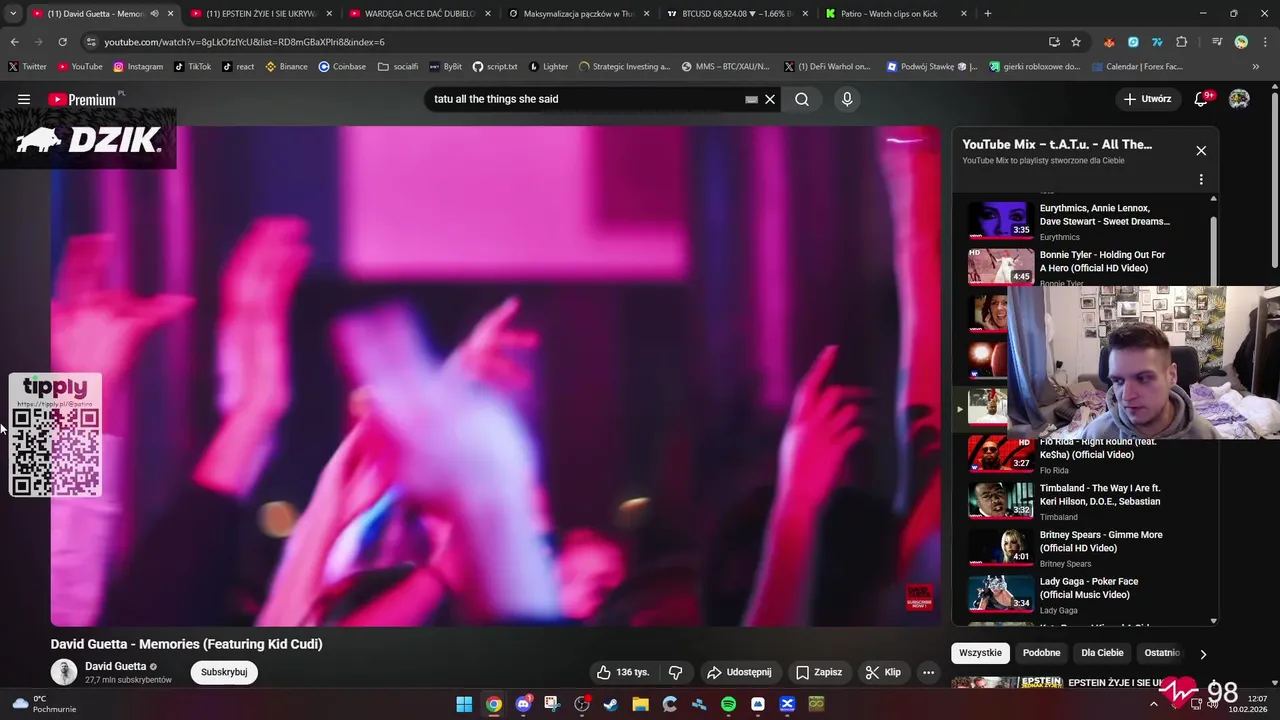
Task: Close the YouTube Mix playlist panel
Action: (1201, 150)
